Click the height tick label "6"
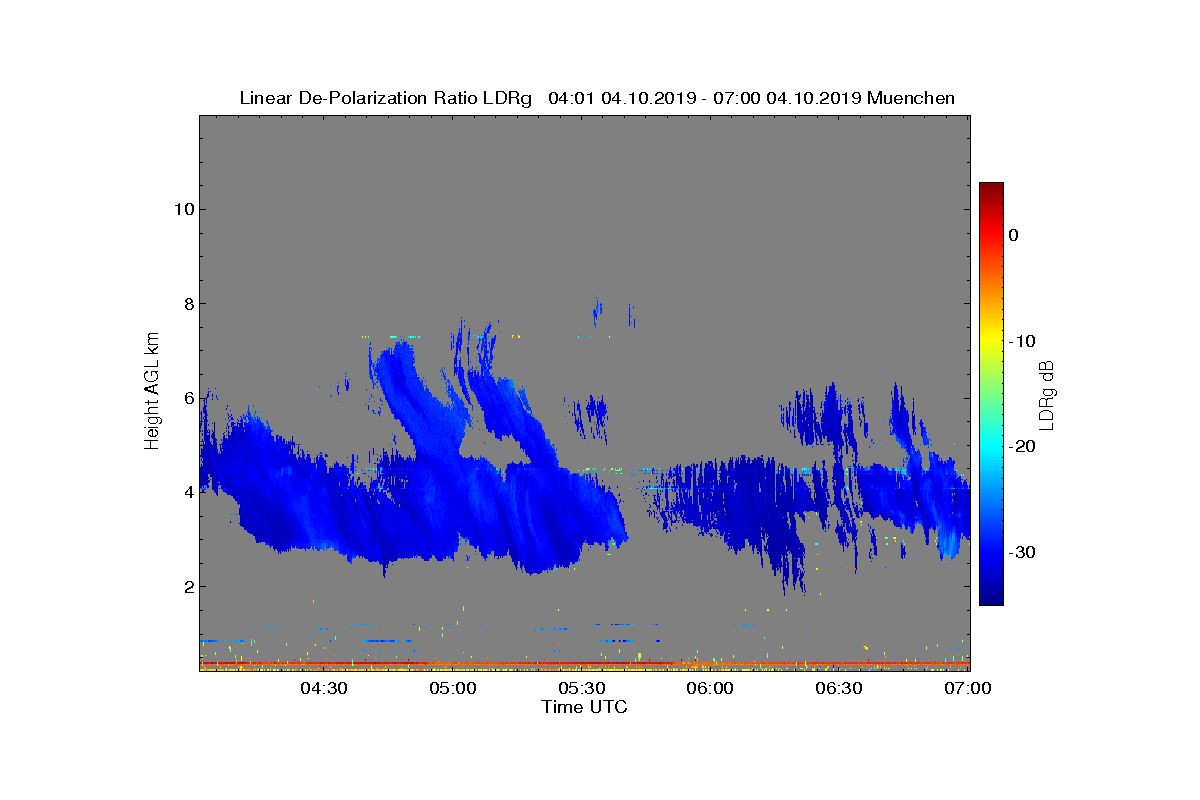 [188, 398]
